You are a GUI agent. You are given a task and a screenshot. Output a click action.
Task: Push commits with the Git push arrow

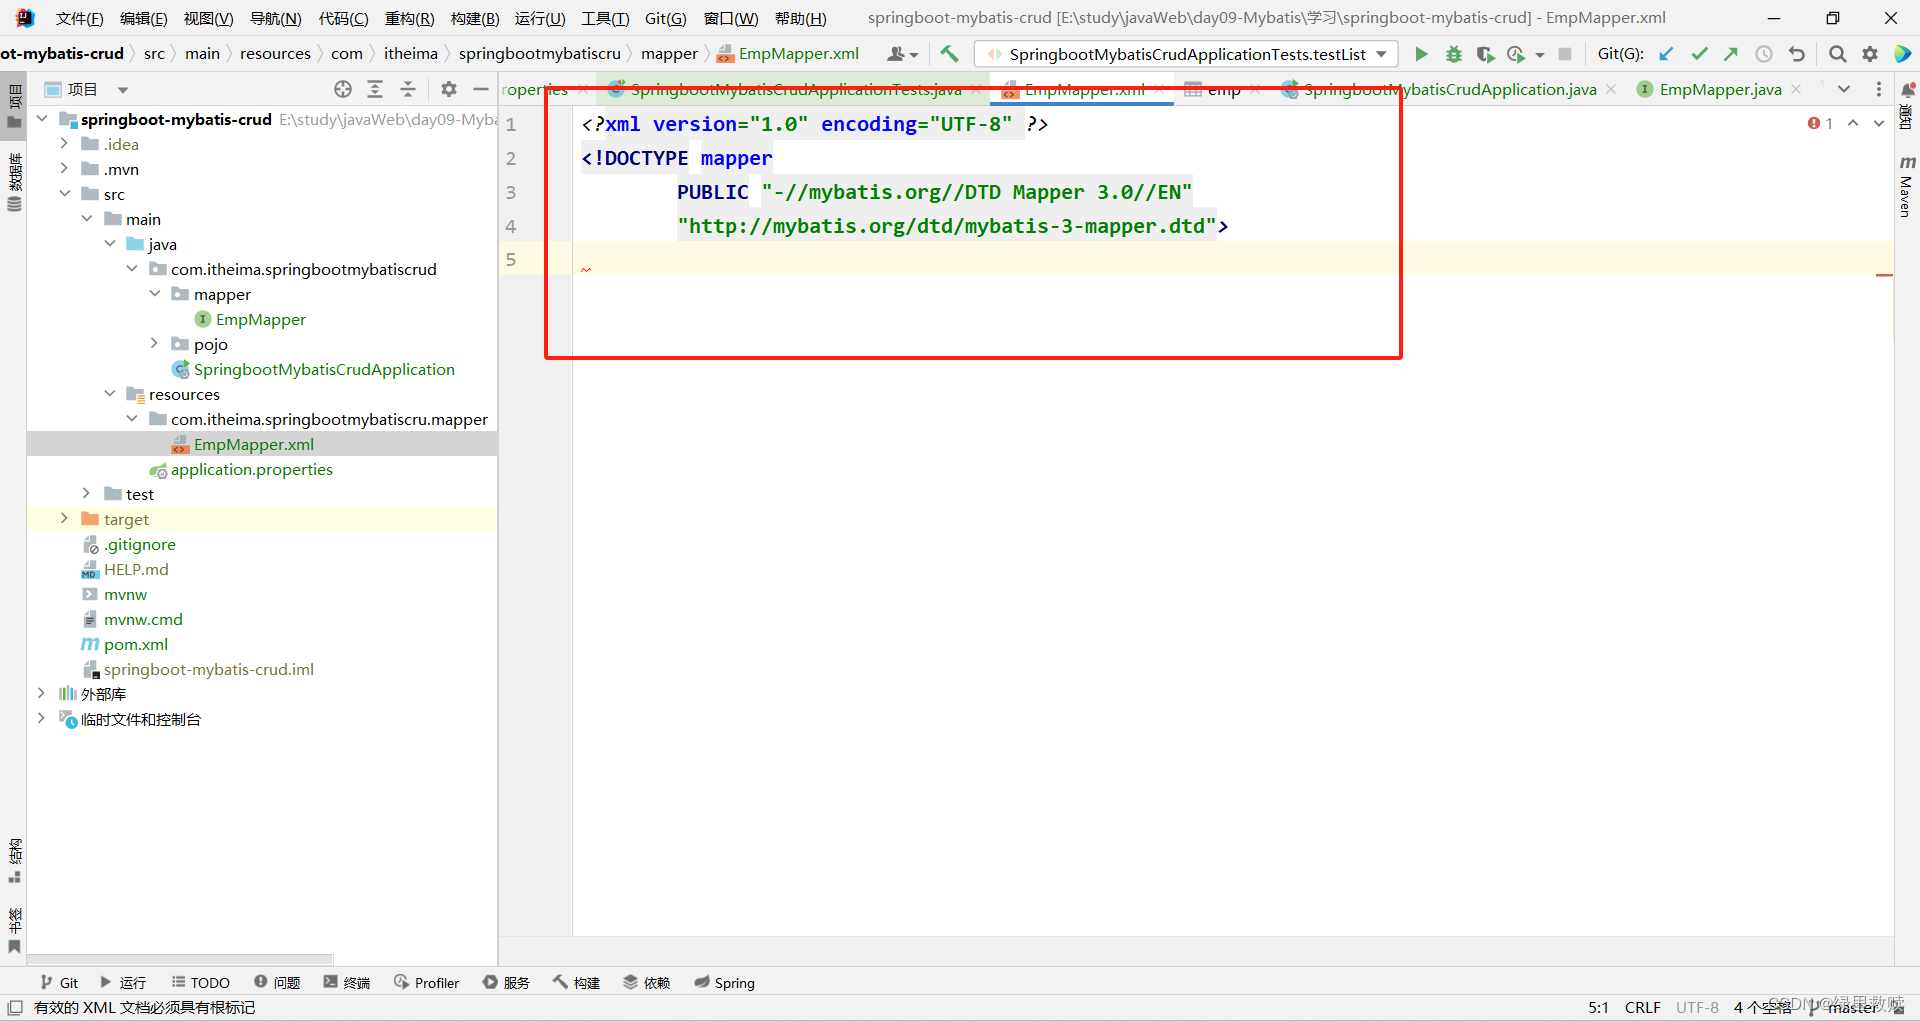[1731, 54]
